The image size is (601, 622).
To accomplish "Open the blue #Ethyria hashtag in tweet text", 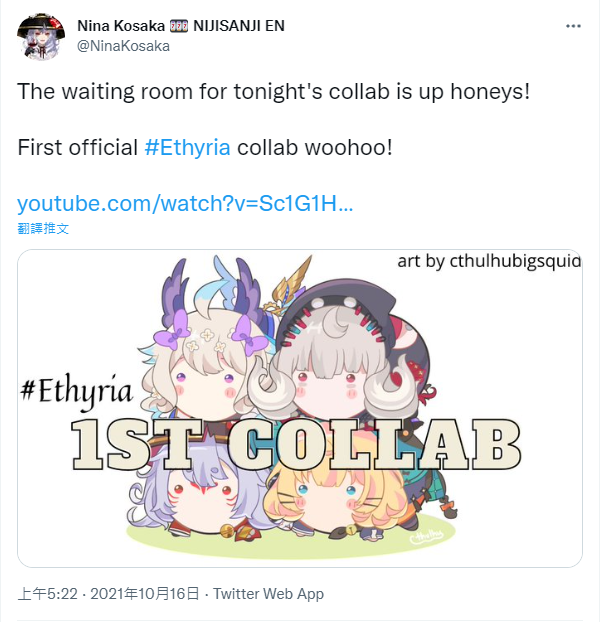I will pyautogui.click(x=188, y=148).
